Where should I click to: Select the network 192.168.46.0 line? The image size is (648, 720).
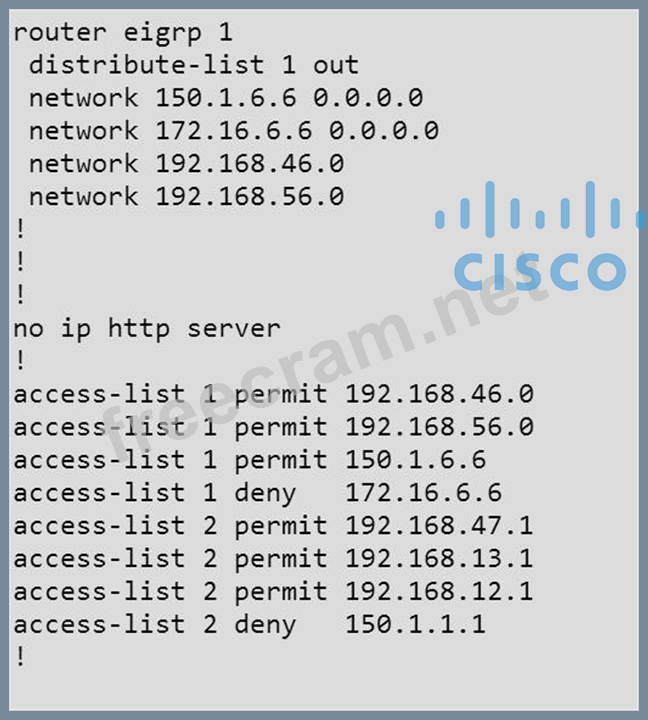186,163
